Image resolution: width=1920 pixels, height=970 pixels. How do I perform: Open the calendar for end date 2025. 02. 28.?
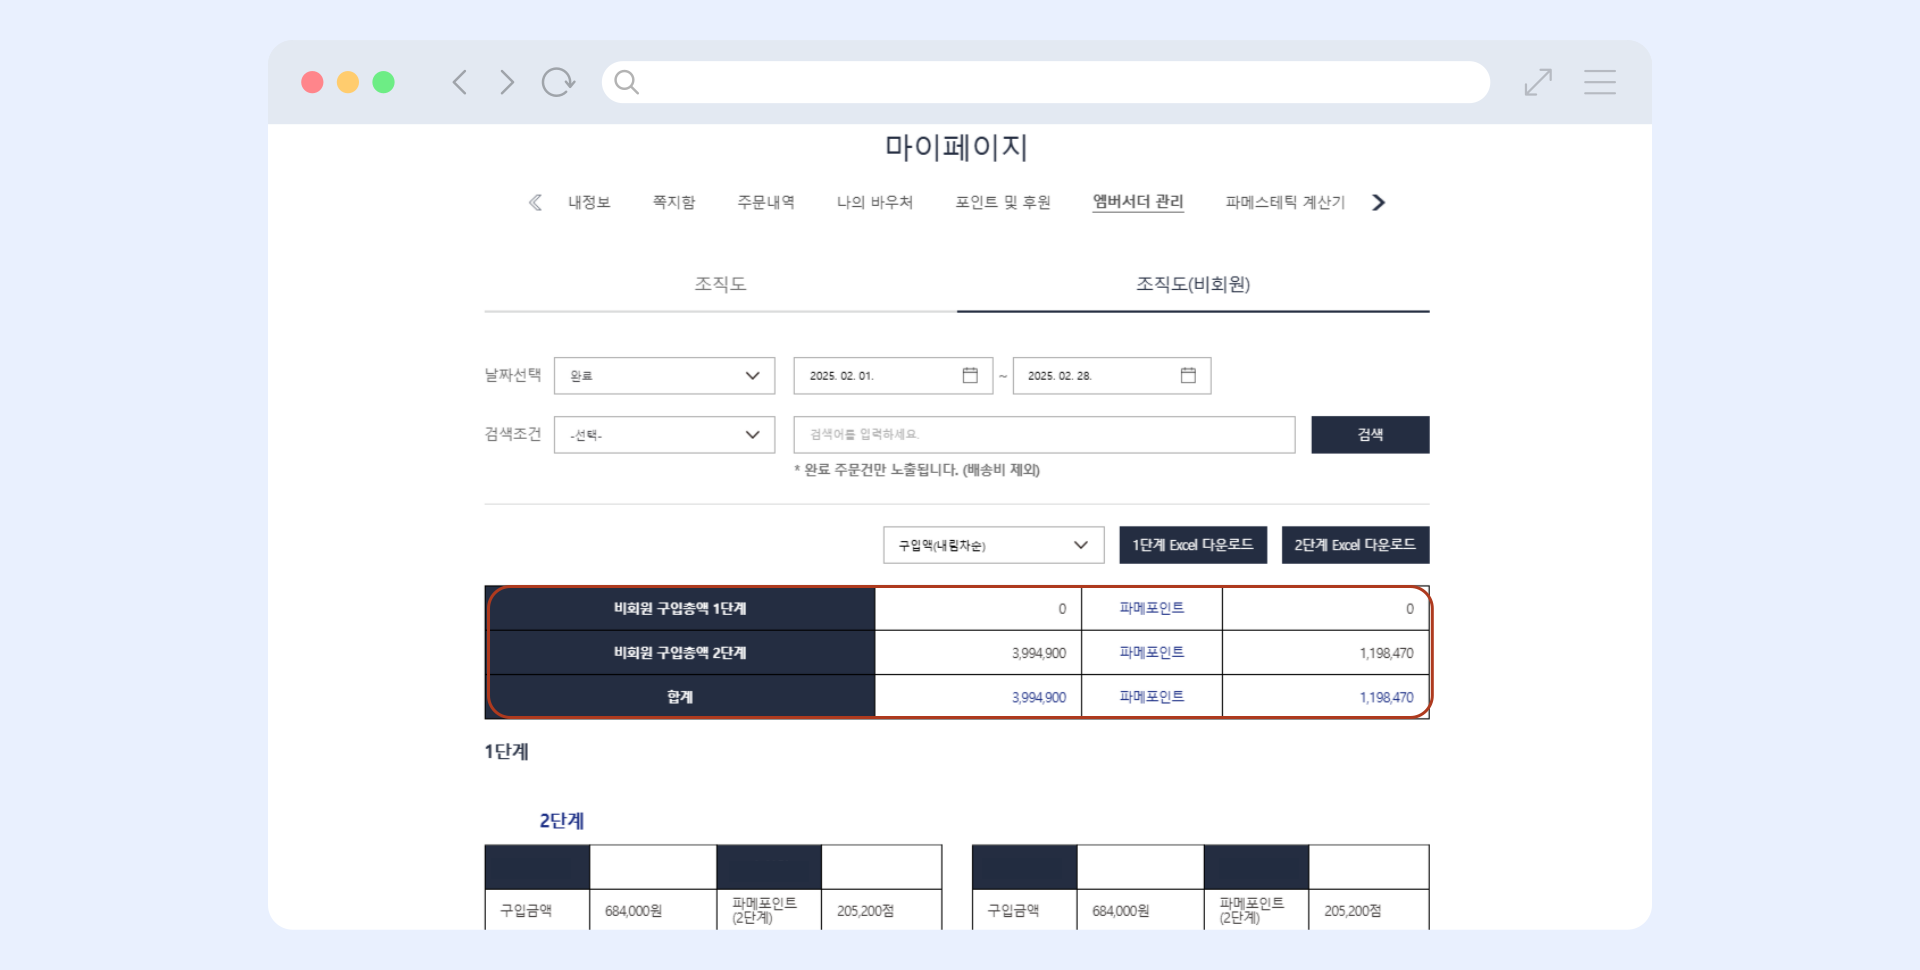(x=1188, y=375)
